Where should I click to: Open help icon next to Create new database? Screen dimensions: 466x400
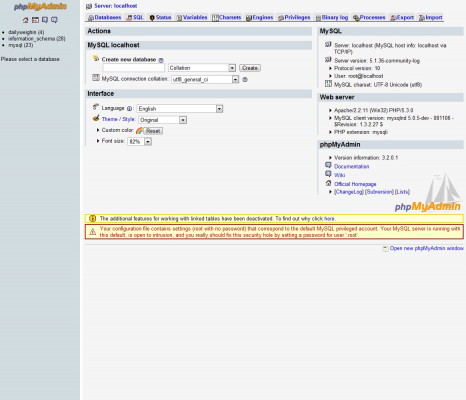pyautogui.click(x=161, y=60)
